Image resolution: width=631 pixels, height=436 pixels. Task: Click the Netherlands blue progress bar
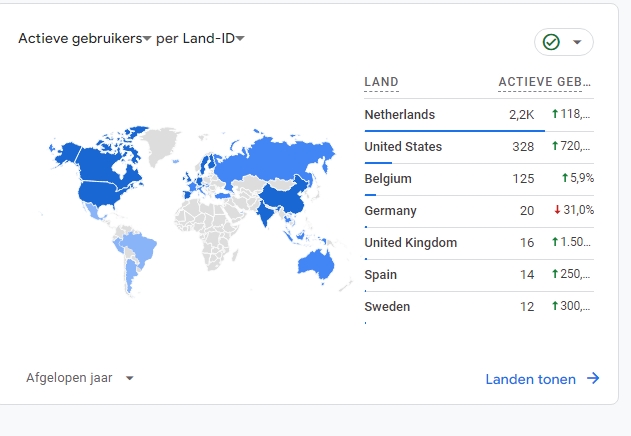(x=455, y=131)
